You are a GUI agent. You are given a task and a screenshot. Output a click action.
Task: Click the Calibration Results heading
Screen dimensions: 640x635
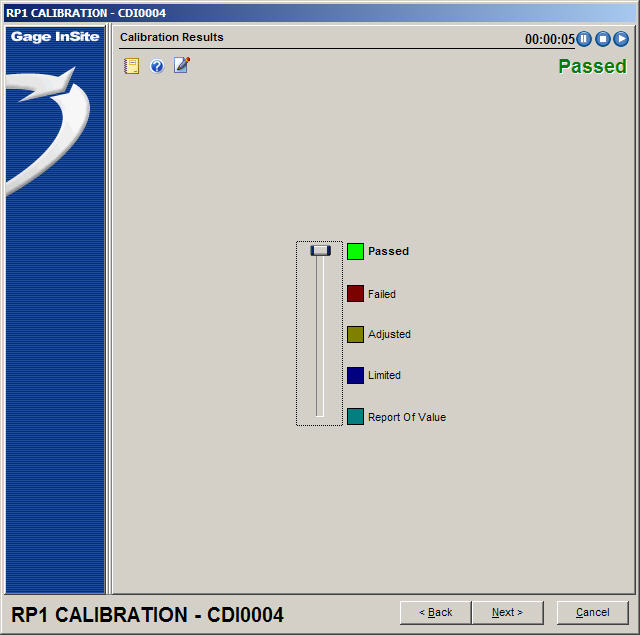tap(171, 37)
